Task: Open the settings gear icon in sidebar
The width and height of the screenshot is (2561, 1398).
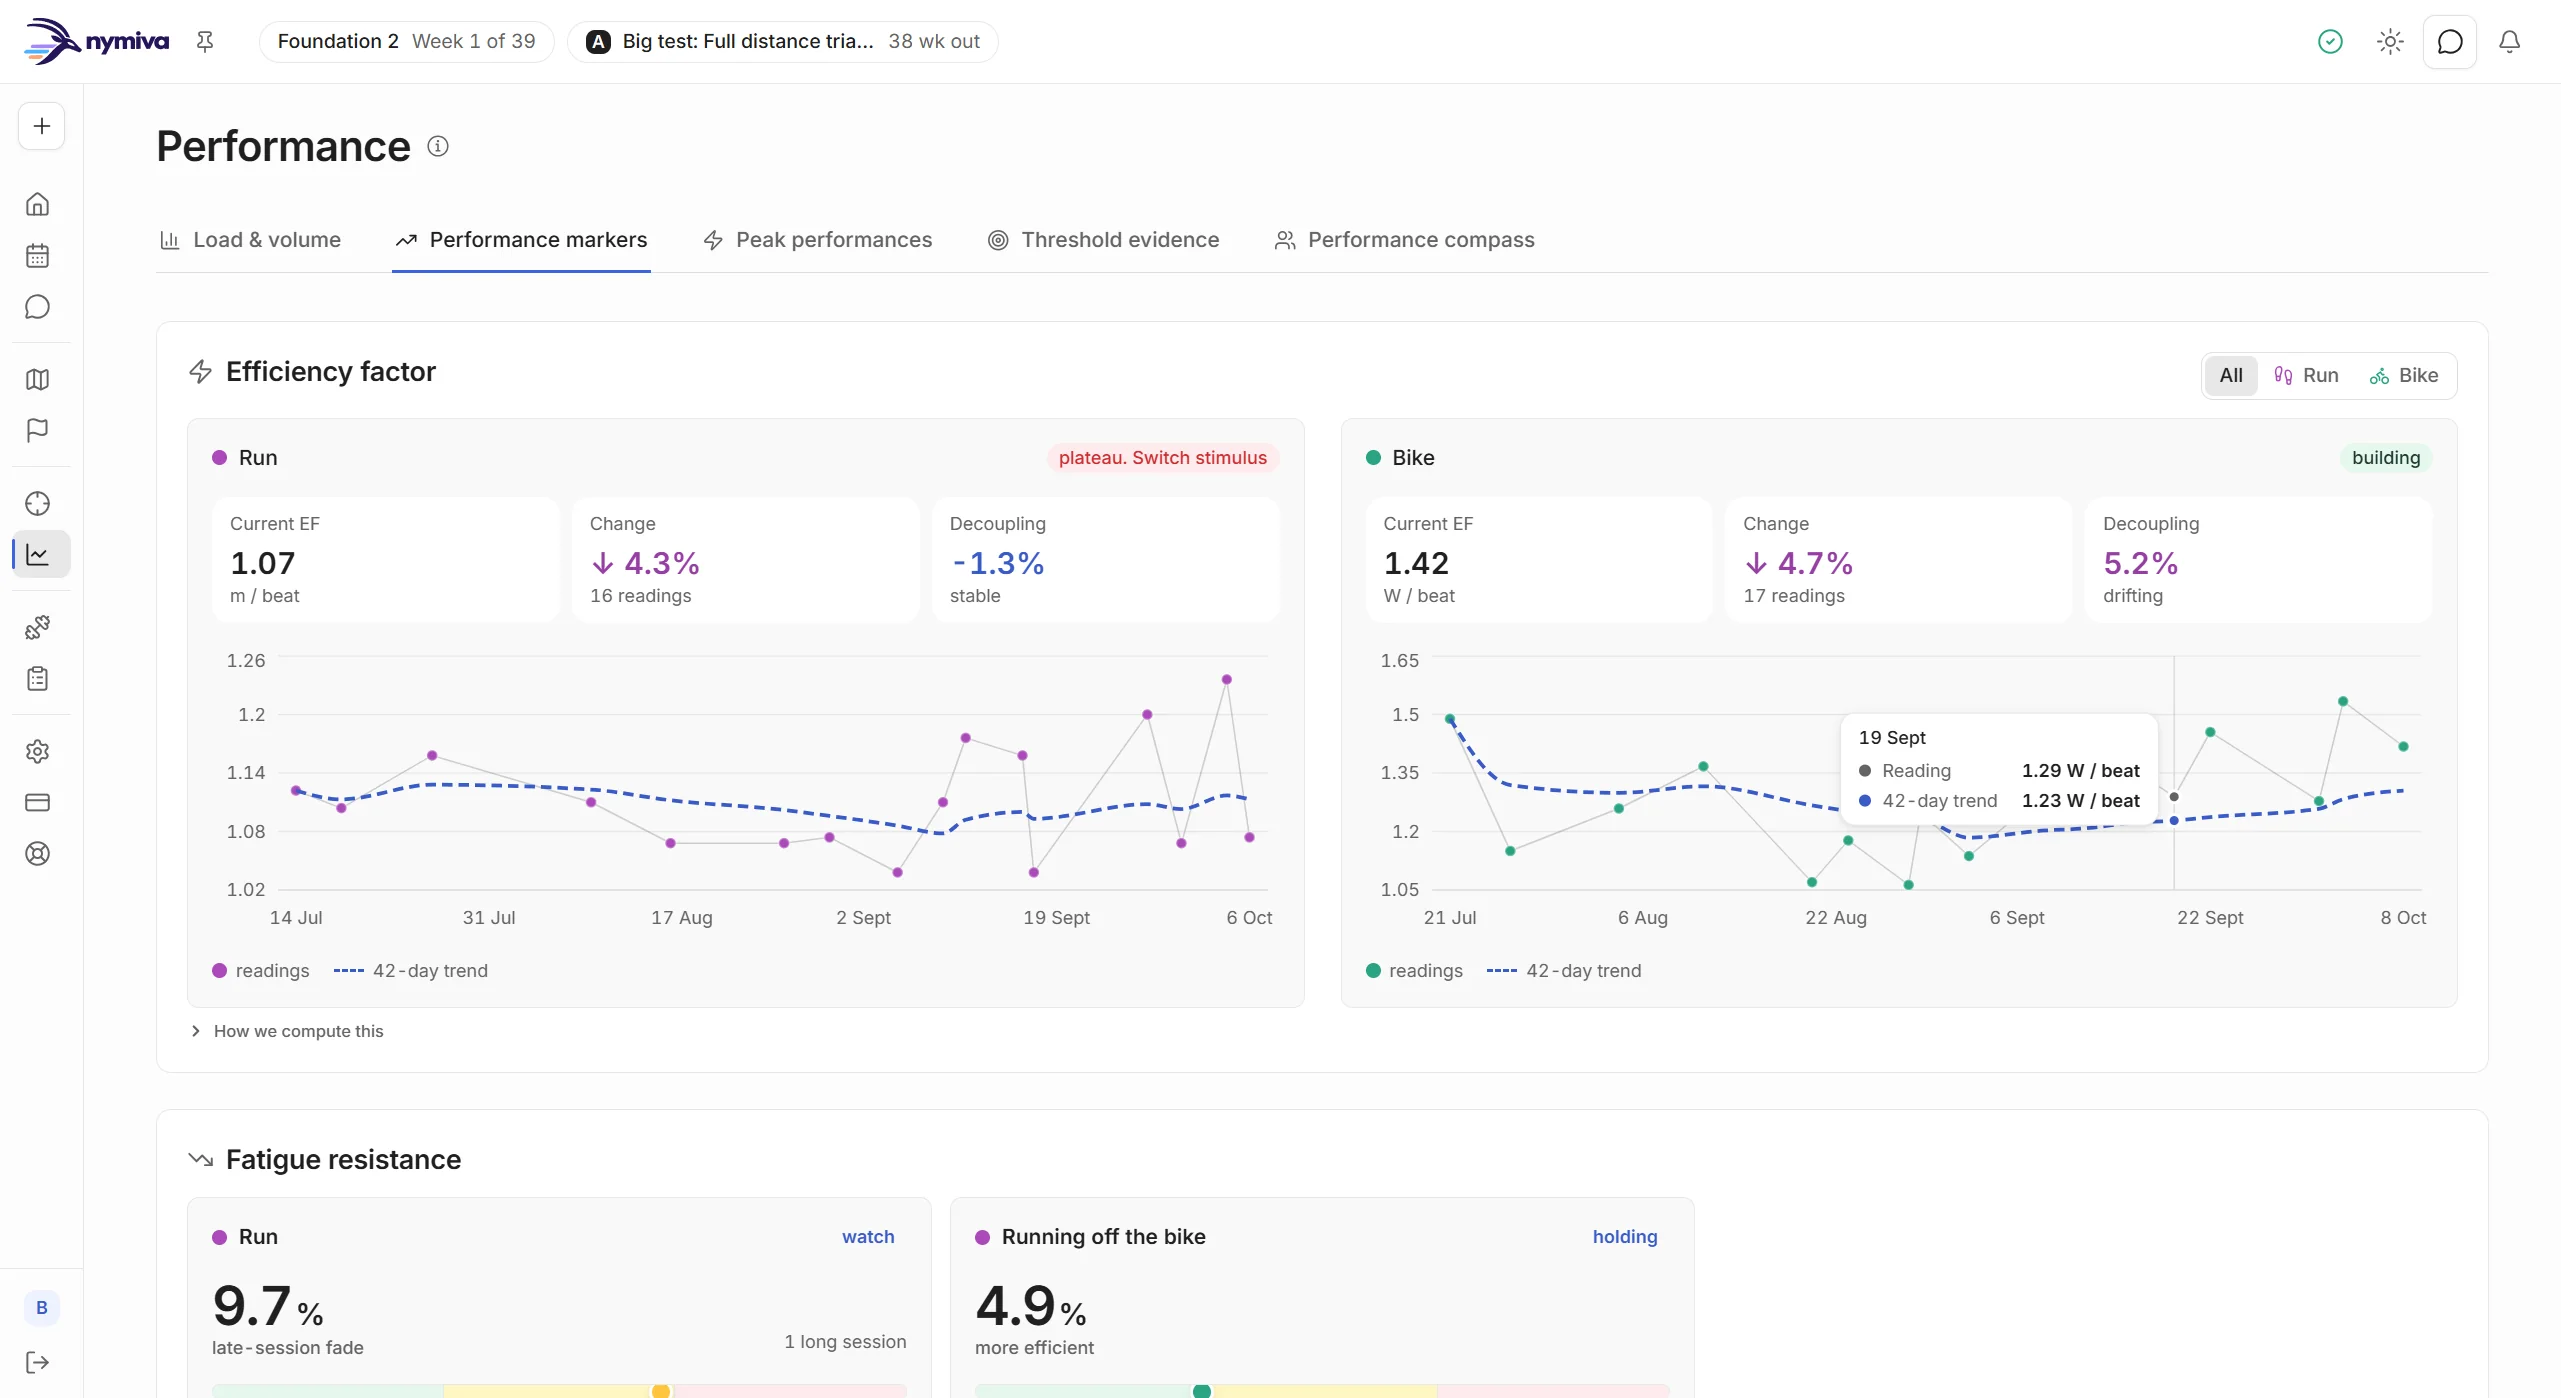Action: 37,751
